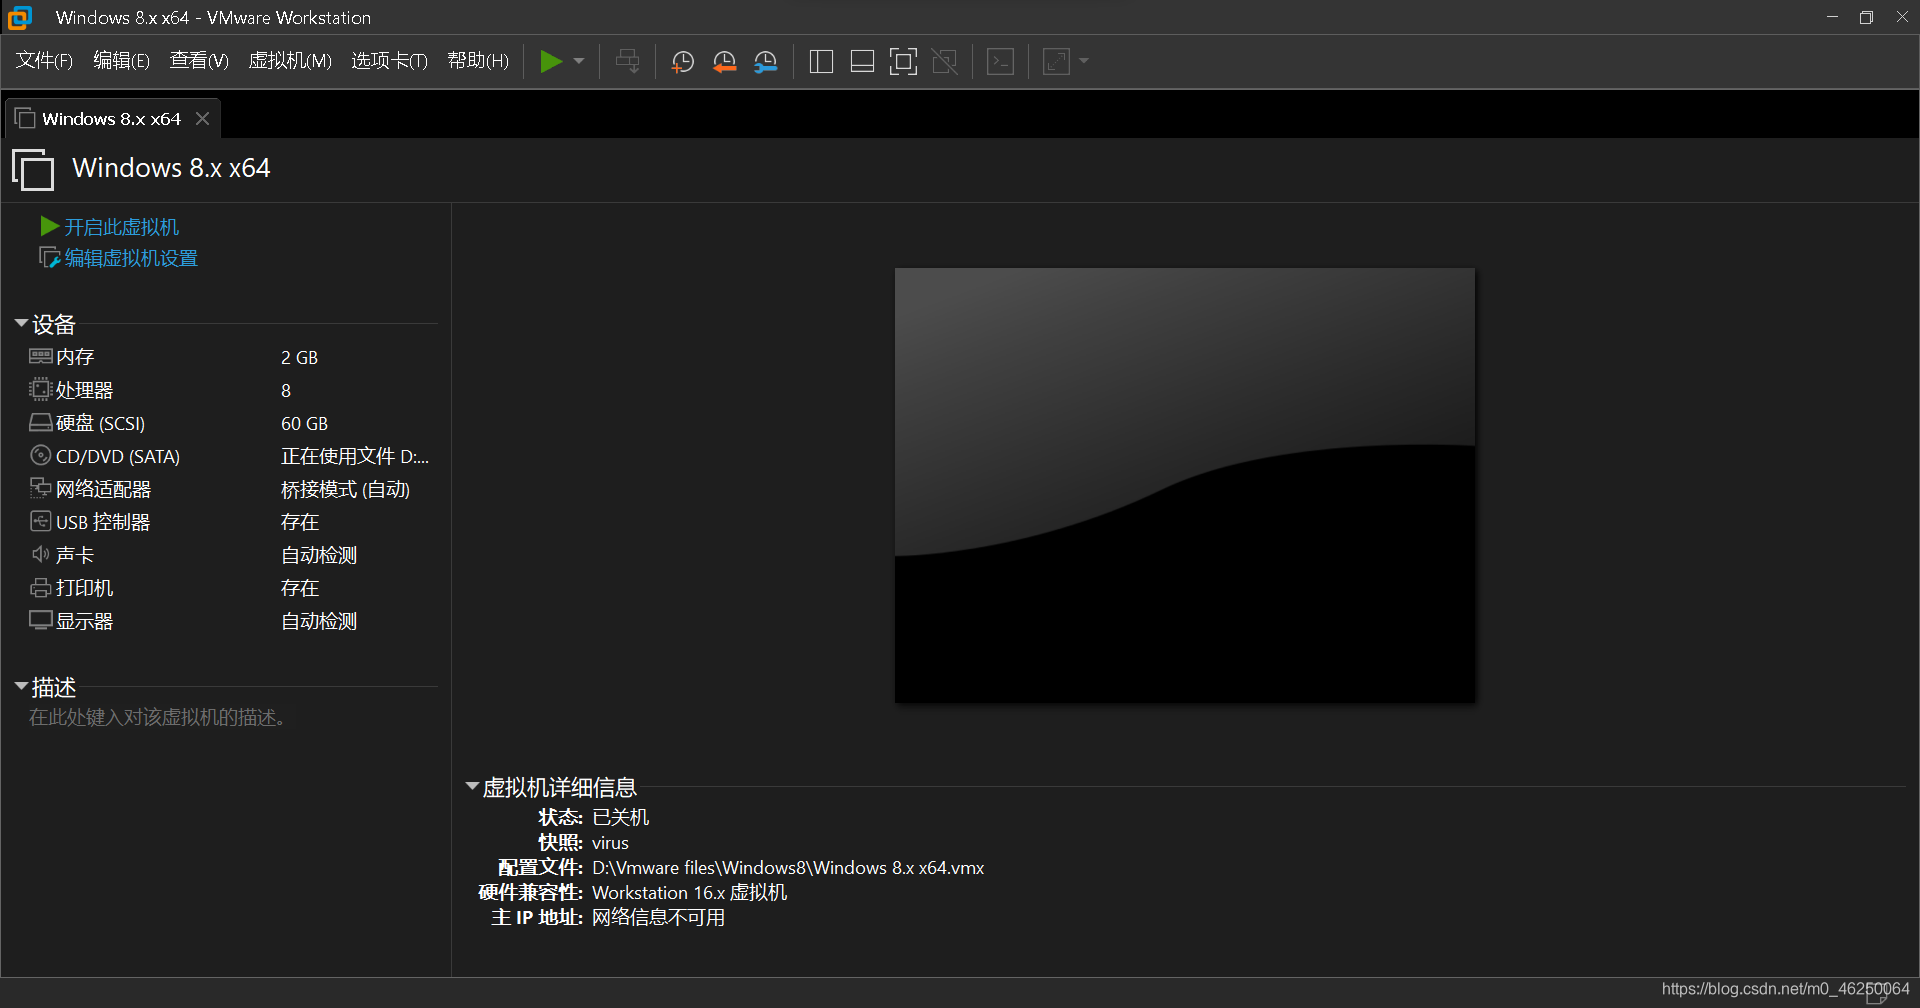
Task: Select the USB 控制器 device label
Action: click(103, 522)
